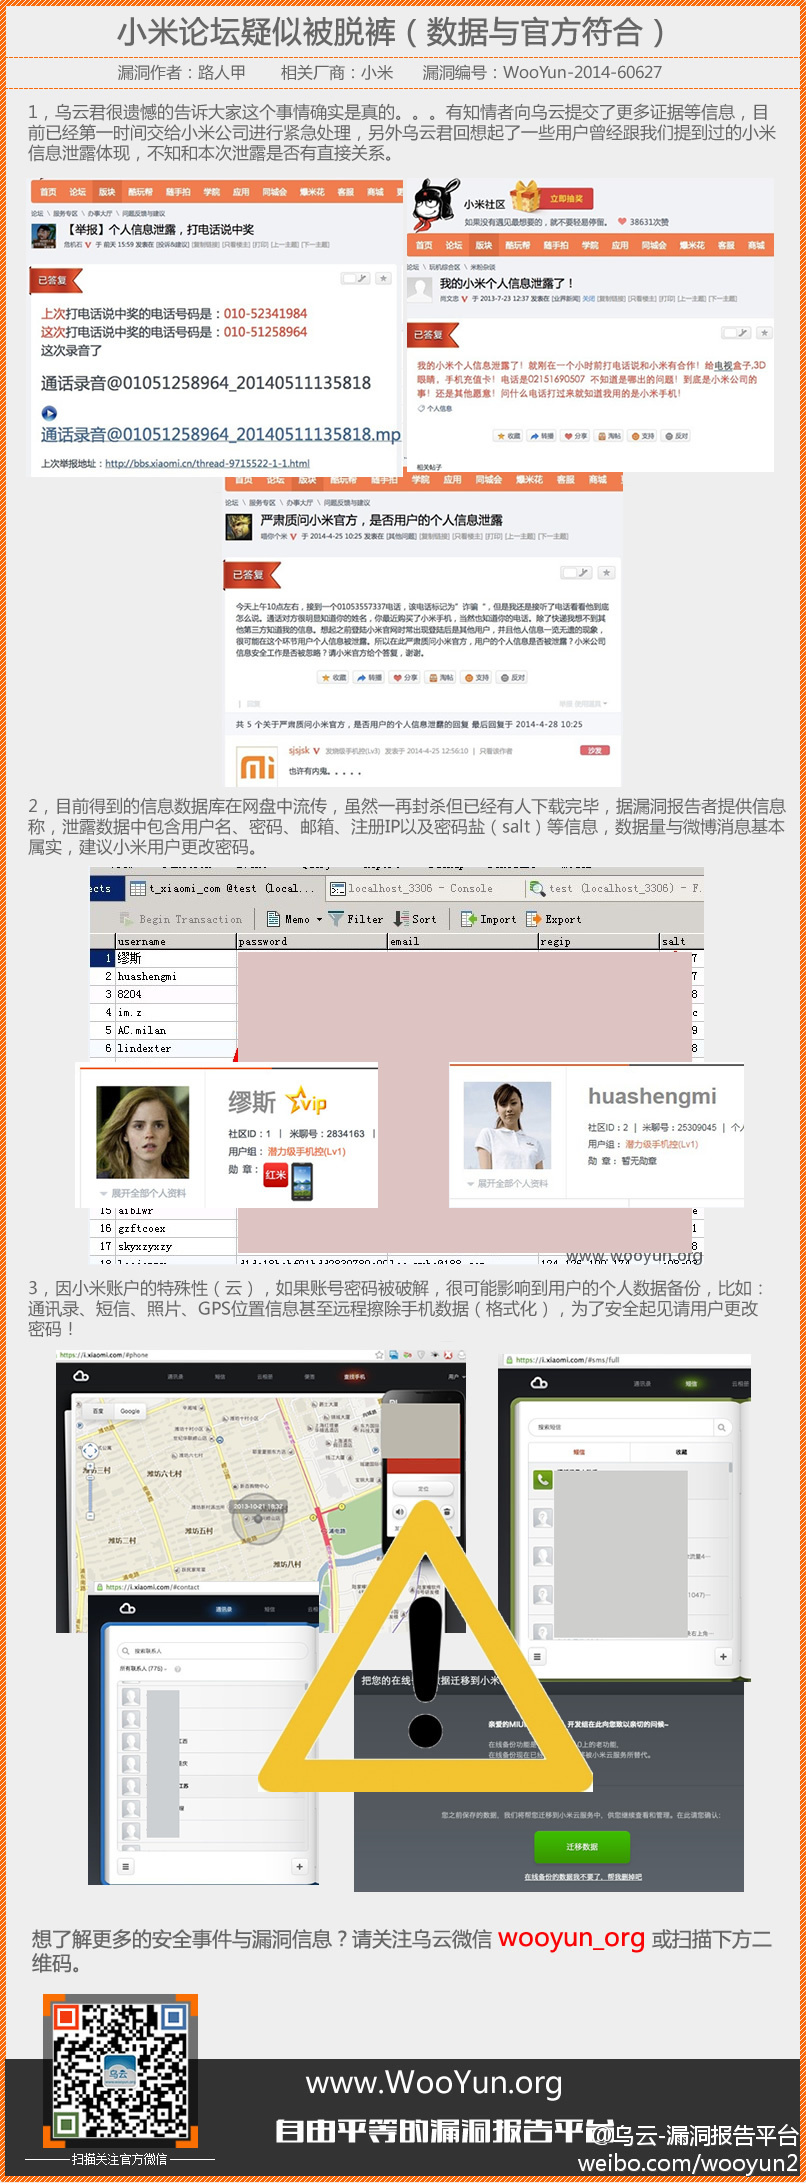
Task: Click 收藏 under 我的小米个人信息泄露了 post
Action: [x=508, y=436]
